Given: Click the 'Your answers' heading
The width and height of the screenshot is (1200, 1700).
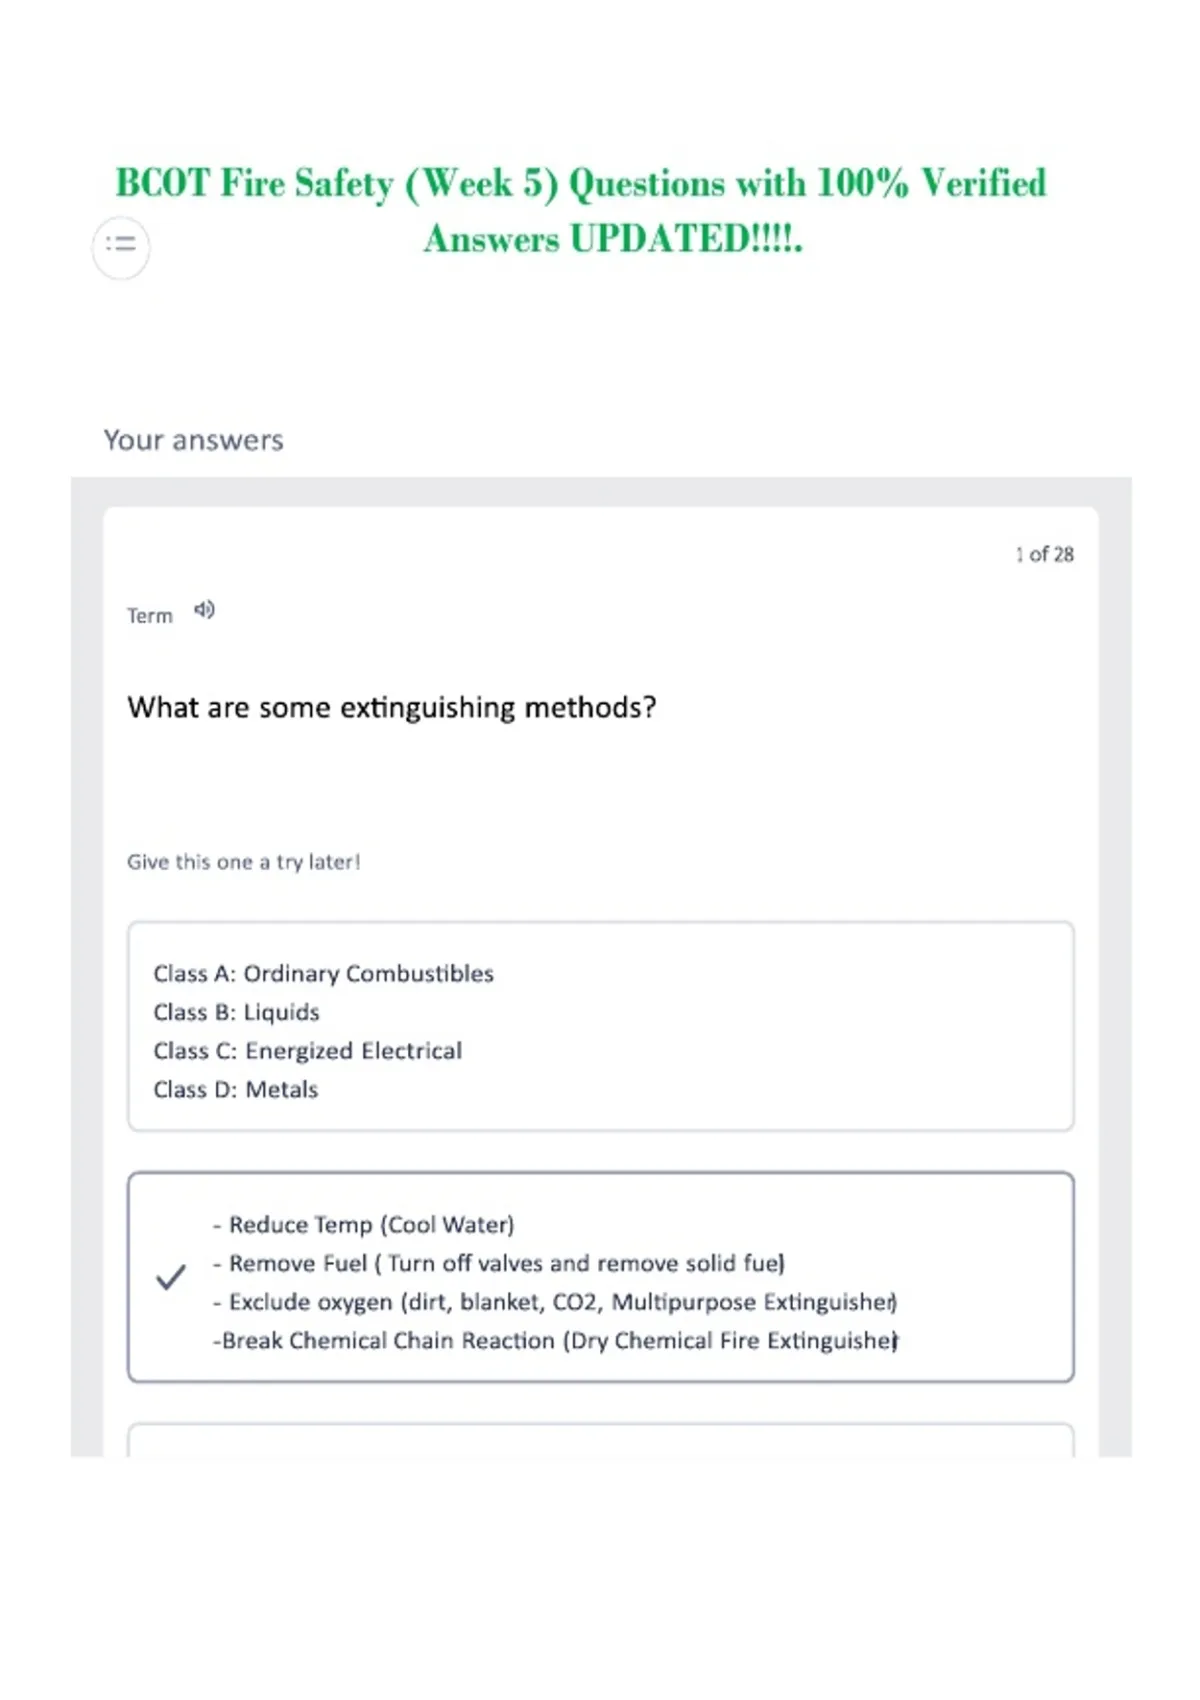Looking at the screenshot, I should (194, 440).
